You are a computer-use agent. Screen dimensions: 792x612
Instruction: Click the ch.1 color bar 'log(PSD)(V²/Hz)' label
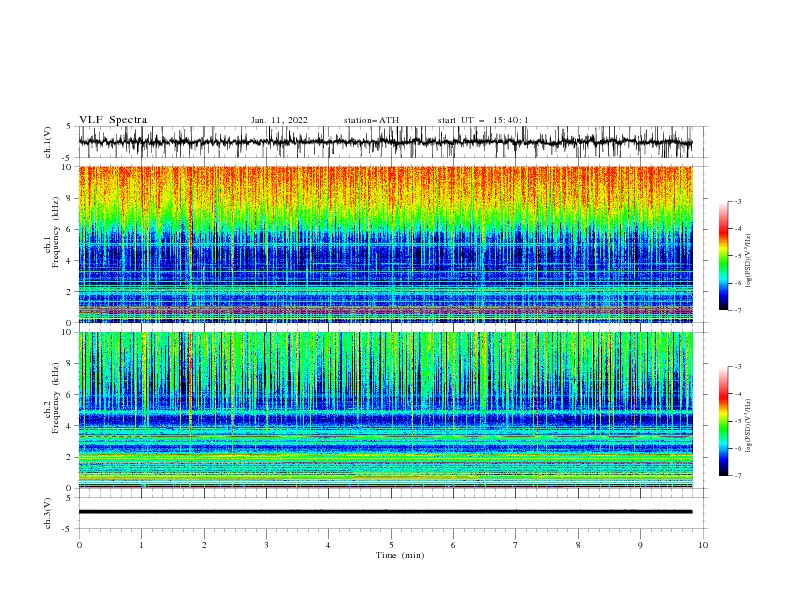(748, 261)
